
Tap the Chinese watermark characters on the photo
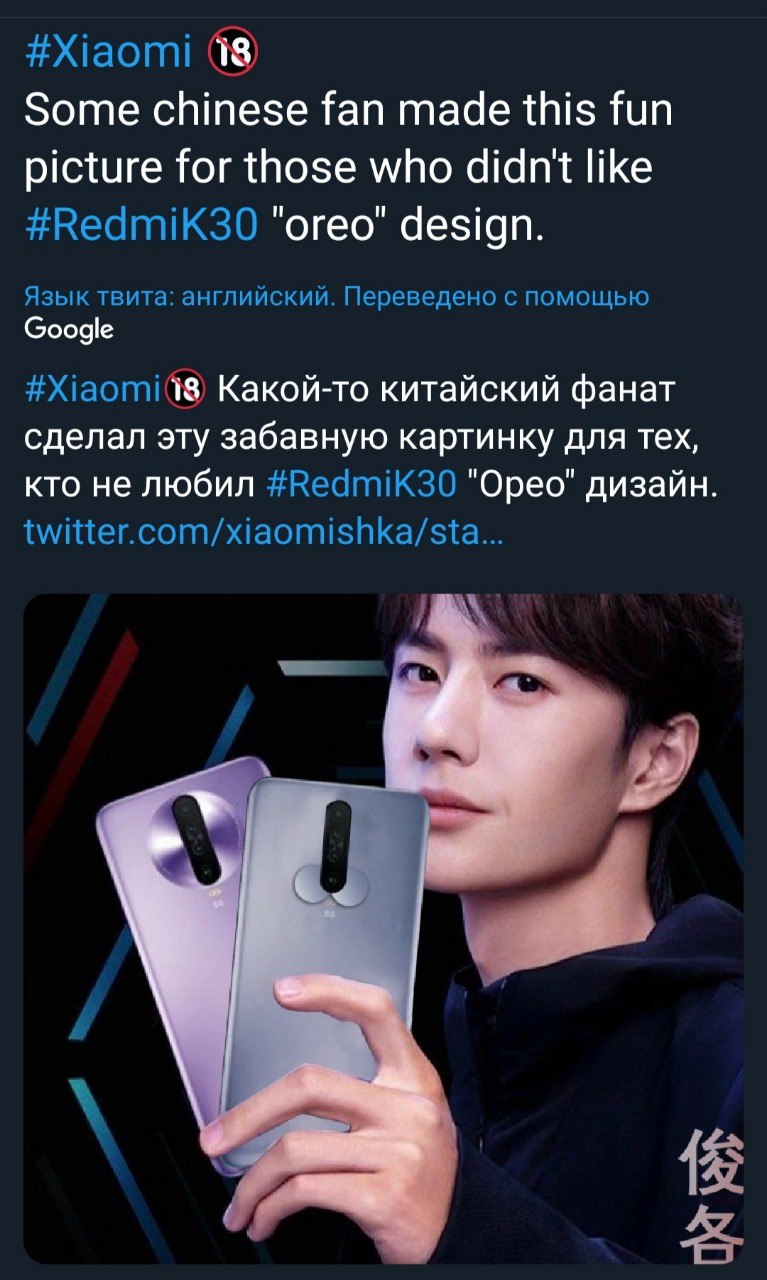pos(711,1194)
